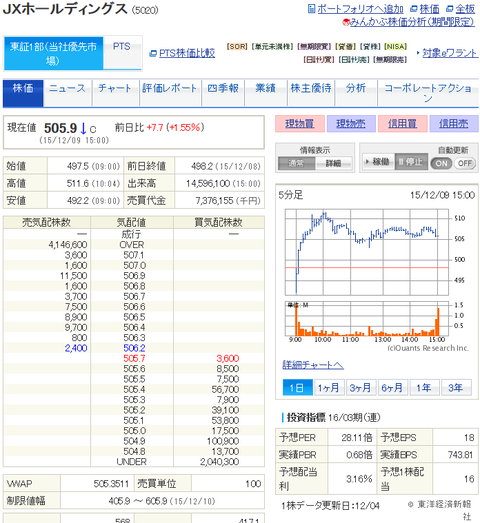Open the 株価 popup link at top

pyautogui.click(x=429, y=9)
